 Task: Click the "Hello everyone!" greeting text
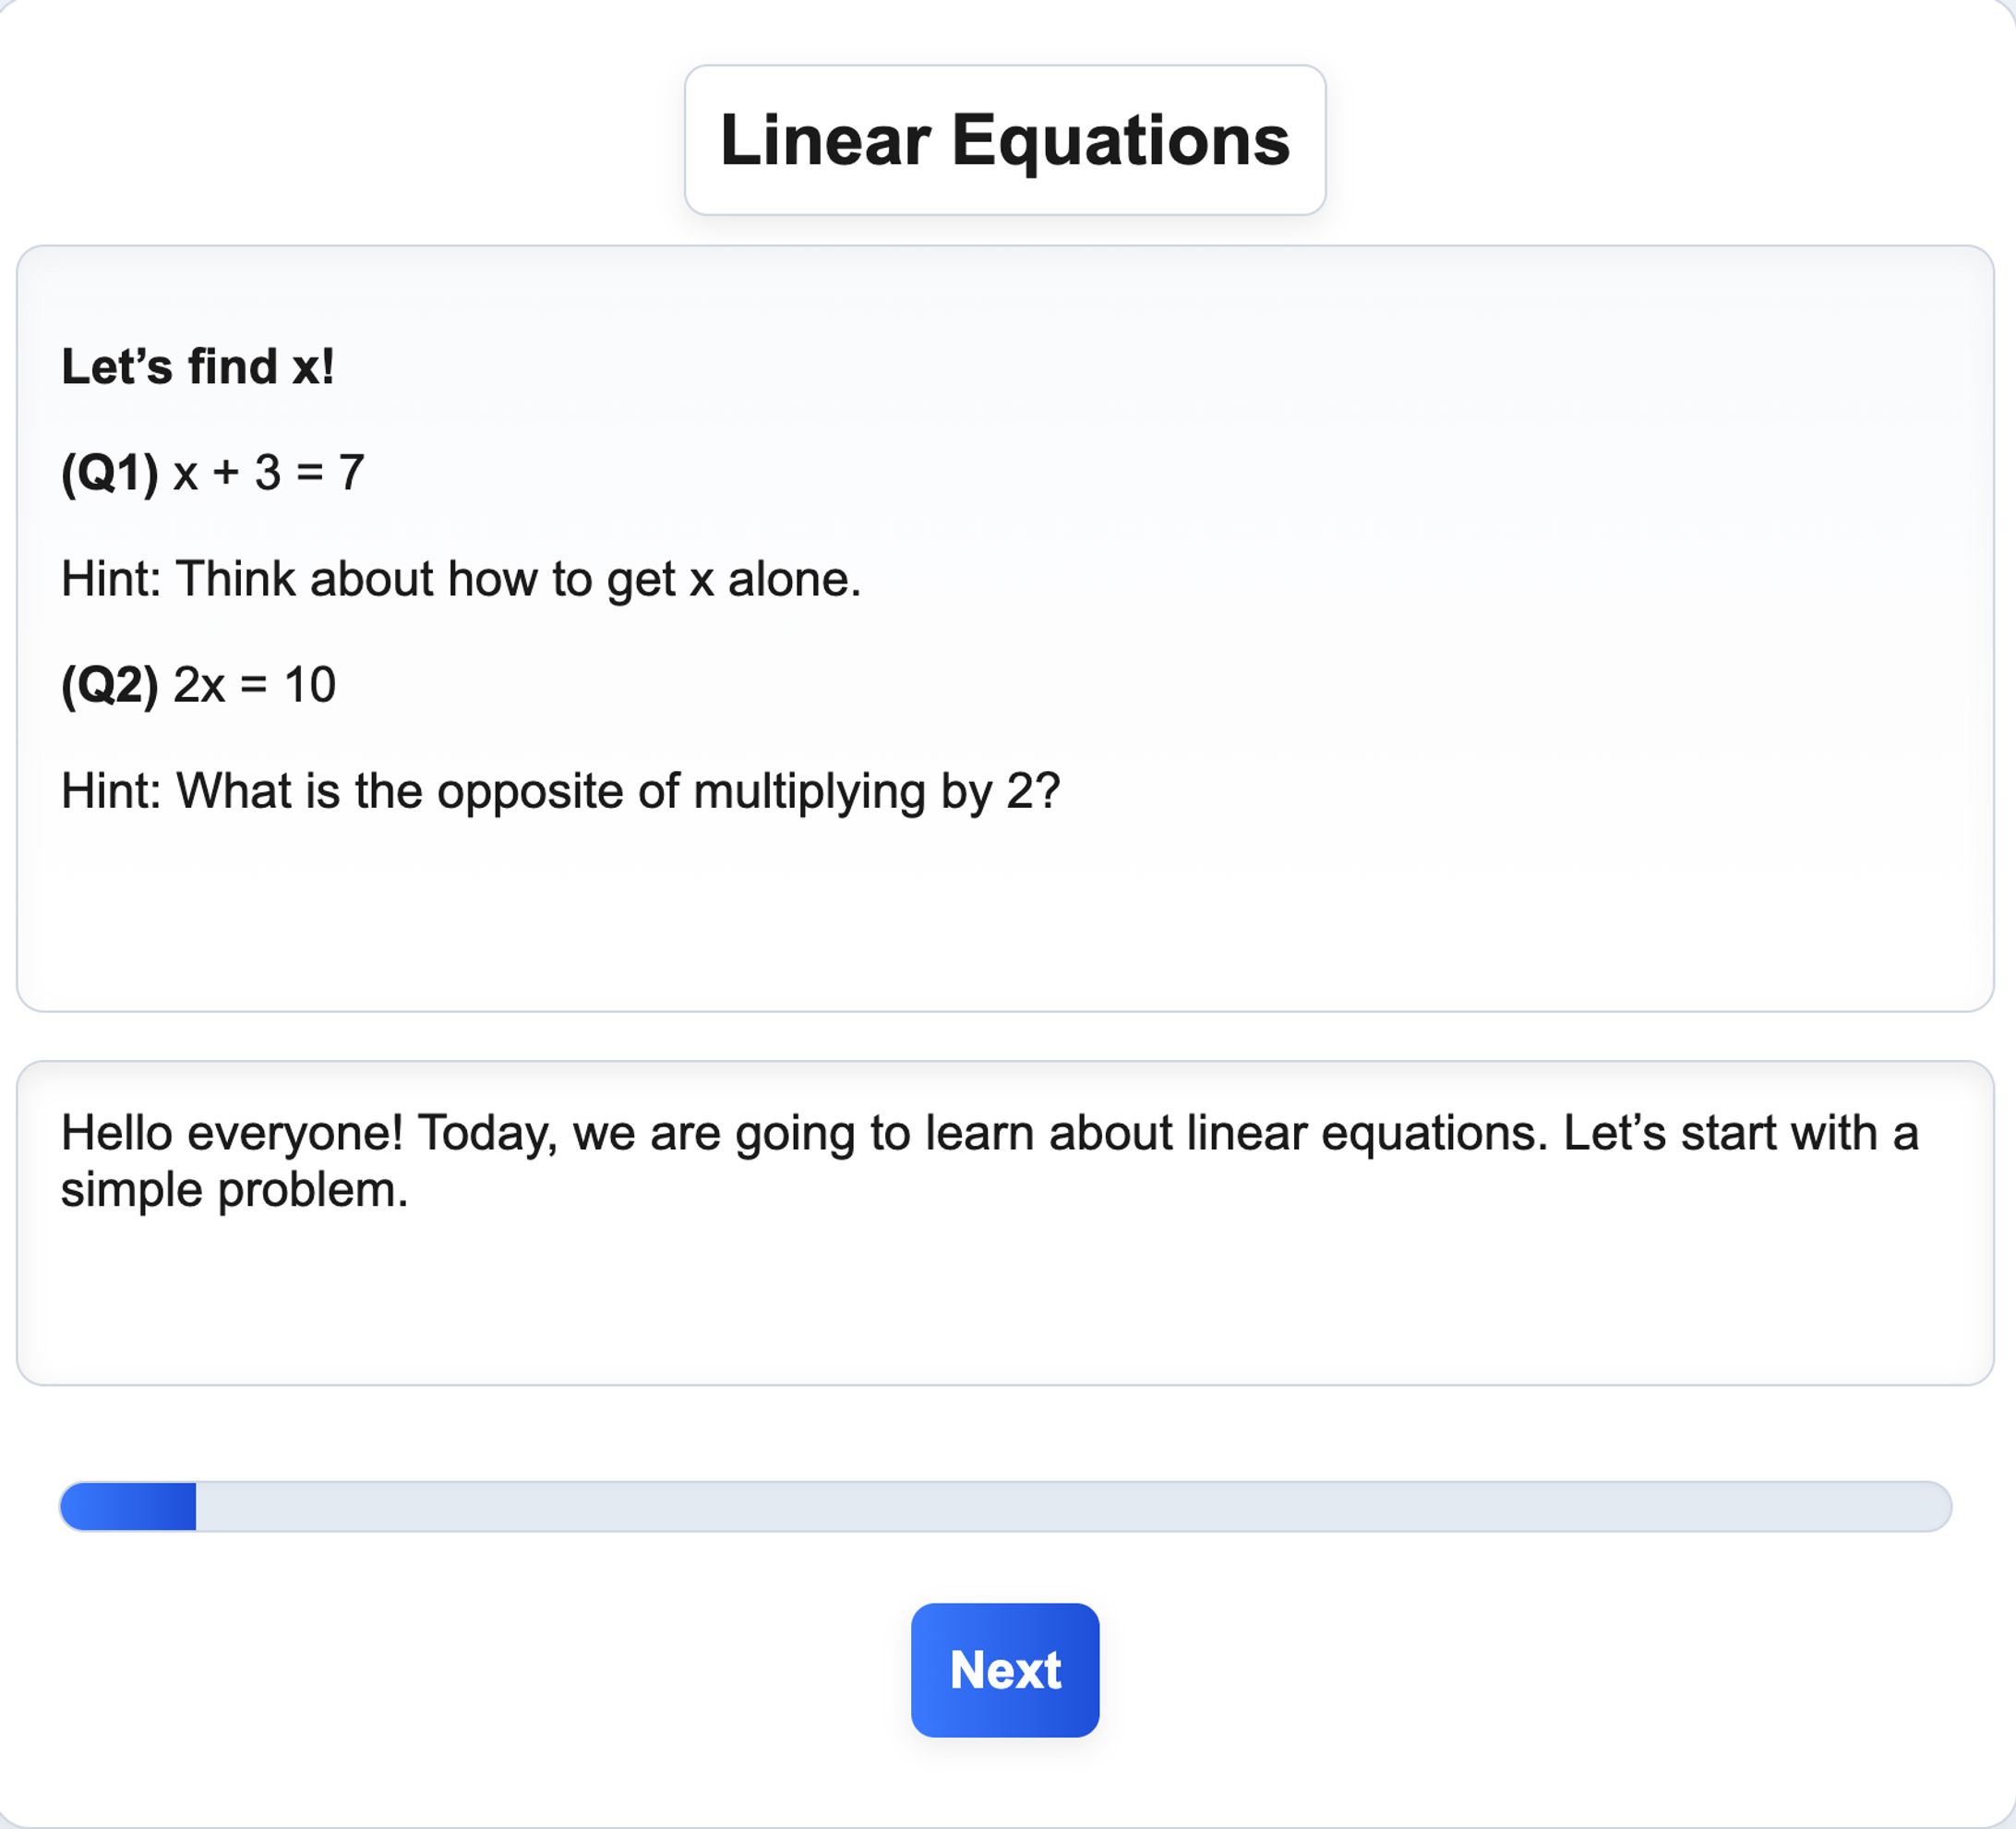(232, 1133)
